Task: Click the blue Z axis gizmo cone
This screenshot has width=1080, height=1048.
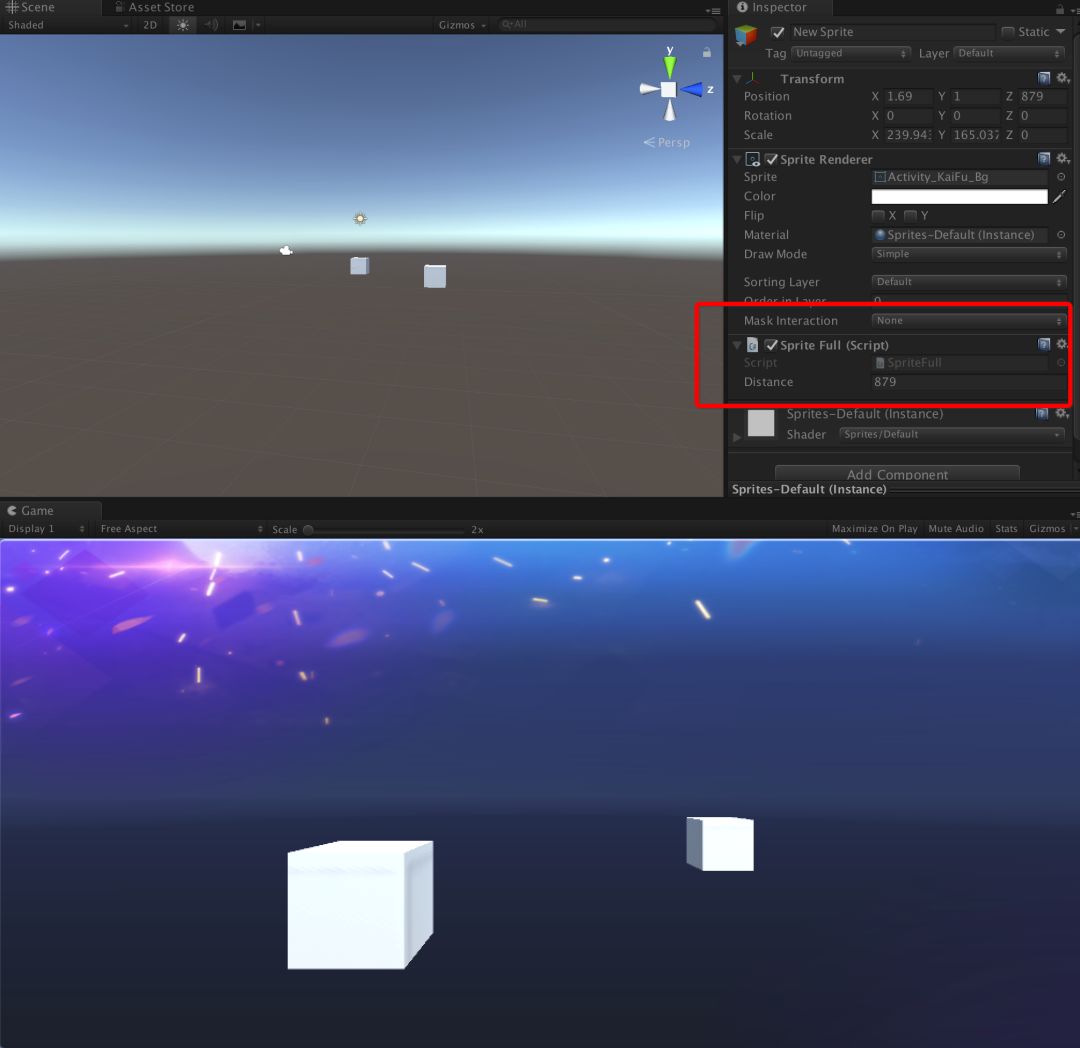Action: click(692, 89)
